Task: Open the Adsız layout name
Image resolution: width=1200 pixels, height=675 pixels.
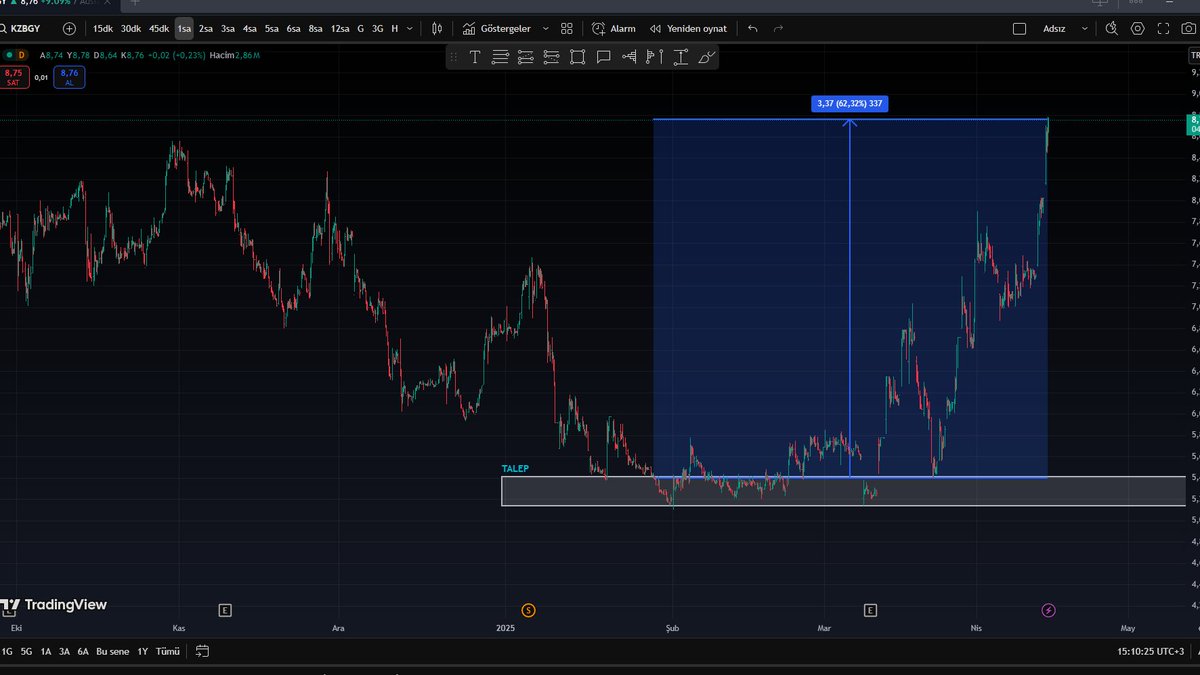Action: pos(1055,29)
